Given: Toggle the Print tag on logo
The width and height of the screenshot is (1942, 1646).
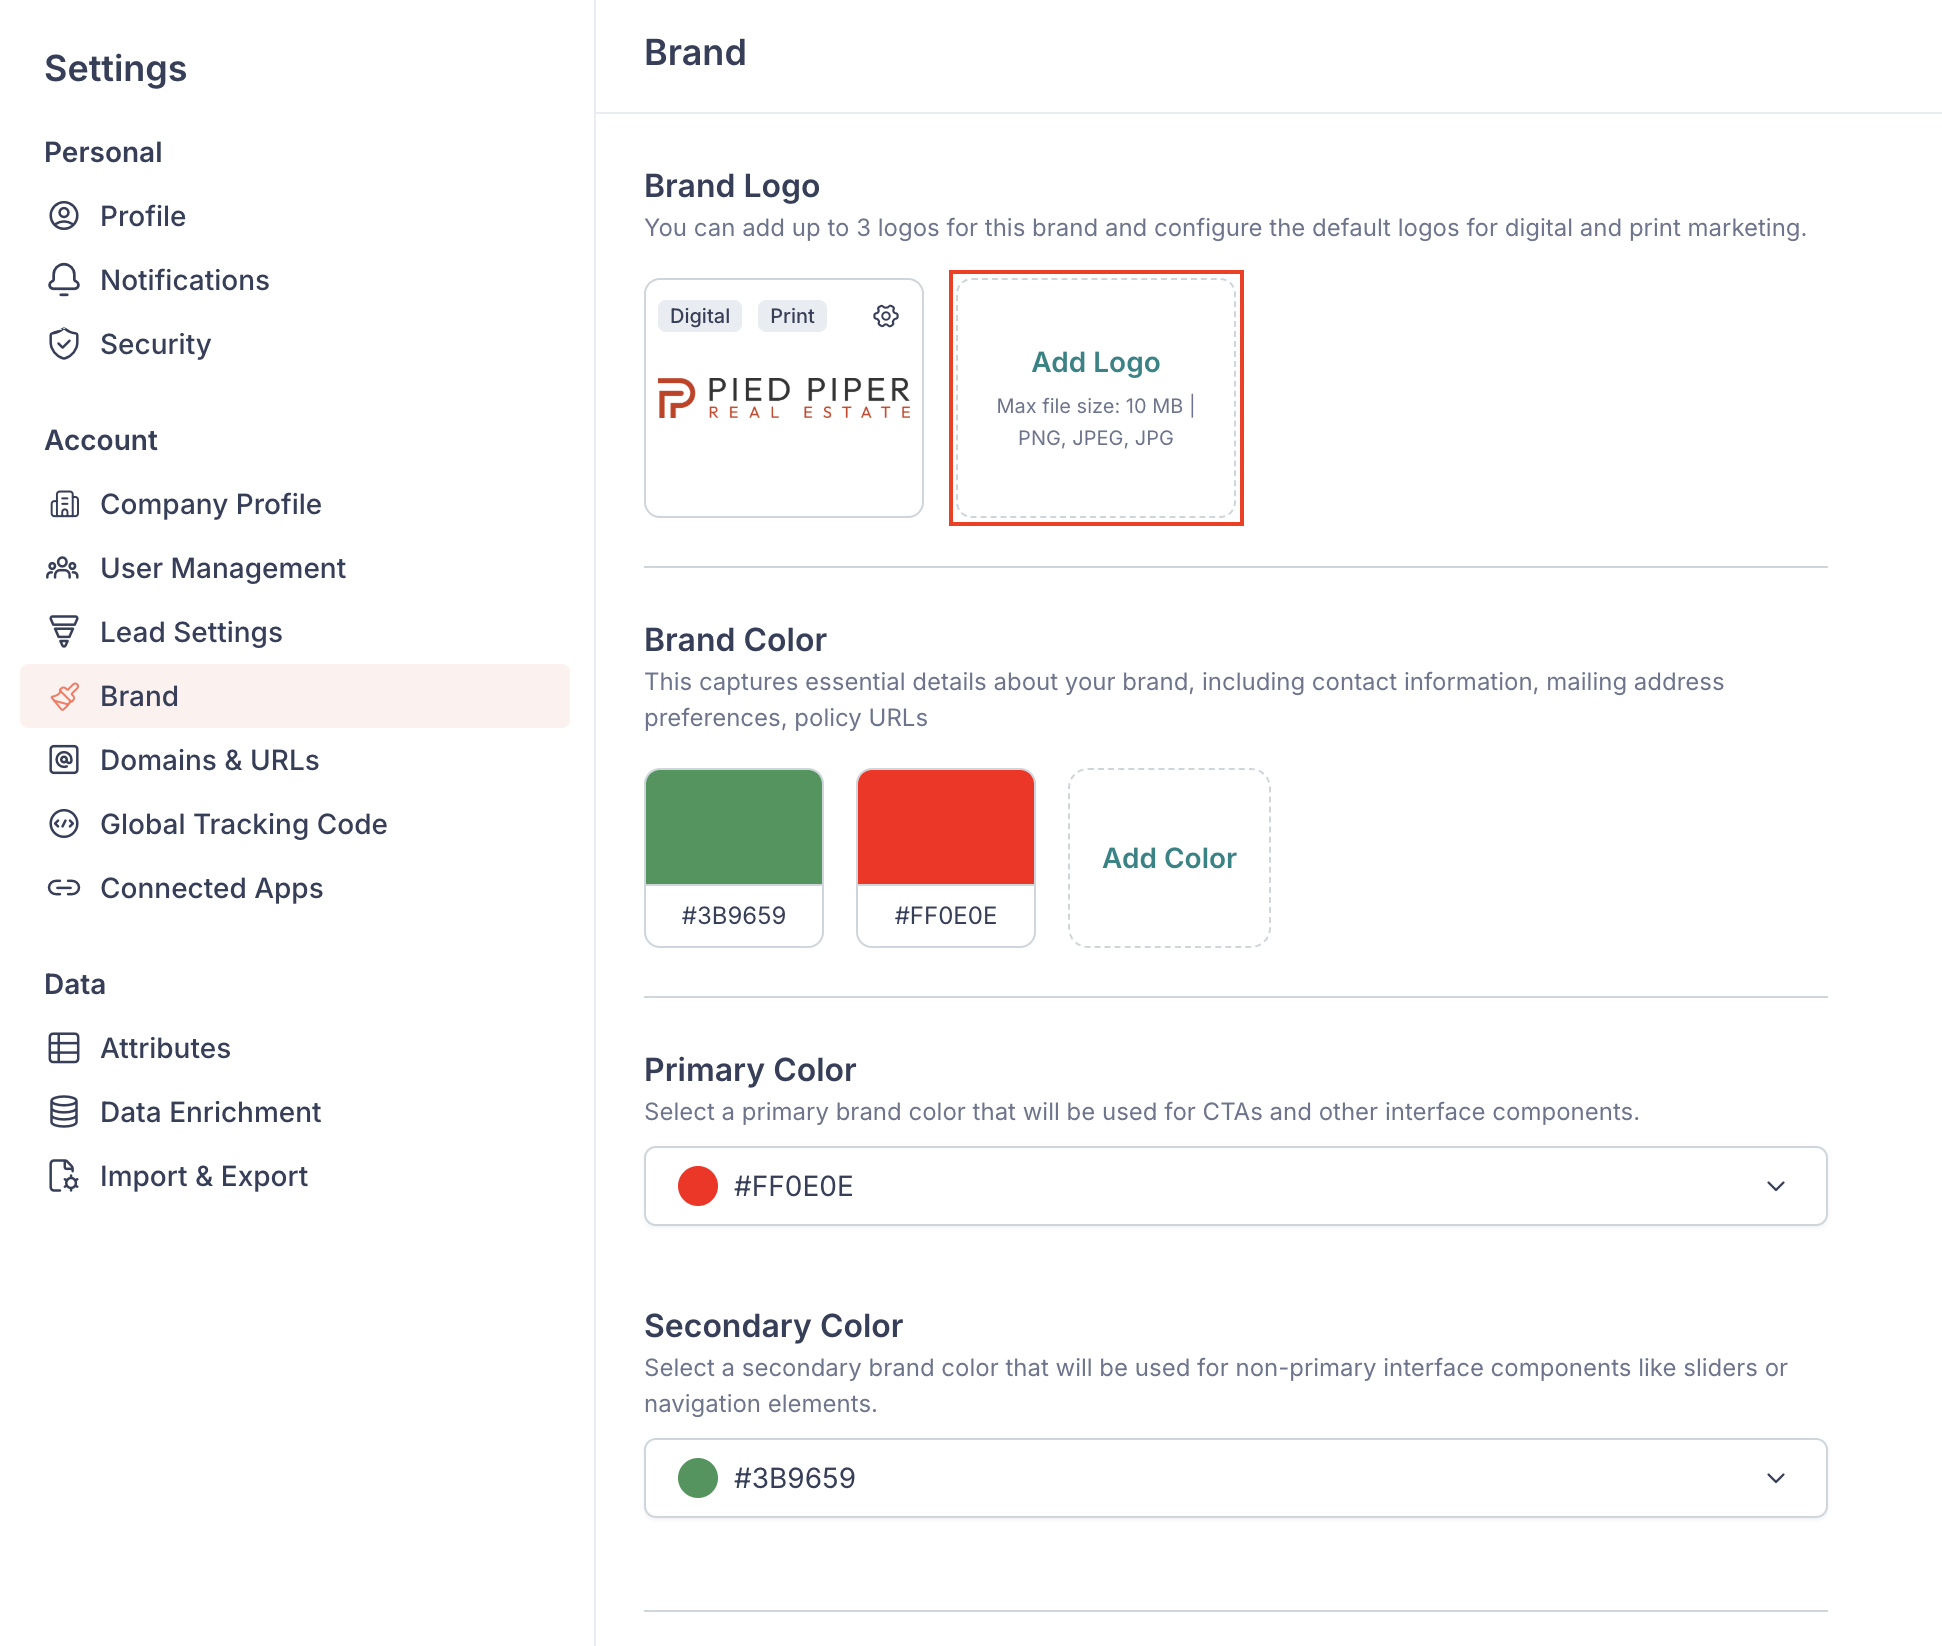Looking at the screenshot, I should pos(792,316).
